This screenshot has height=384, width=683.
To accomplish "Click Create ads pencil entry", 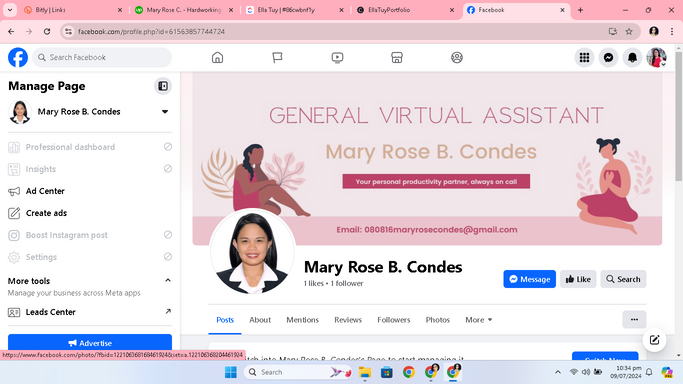I will coord(90,213).
